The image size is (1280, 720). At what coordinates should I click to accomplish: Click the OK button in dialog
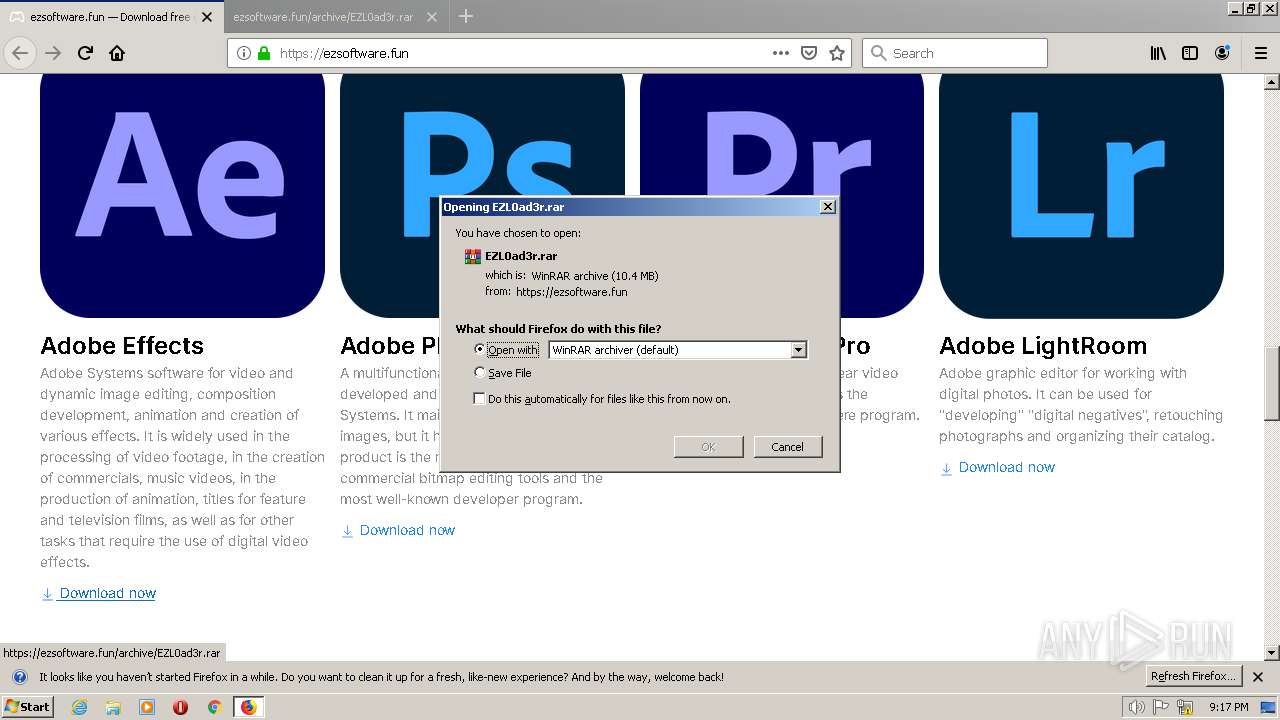click(x=708, y=447)
